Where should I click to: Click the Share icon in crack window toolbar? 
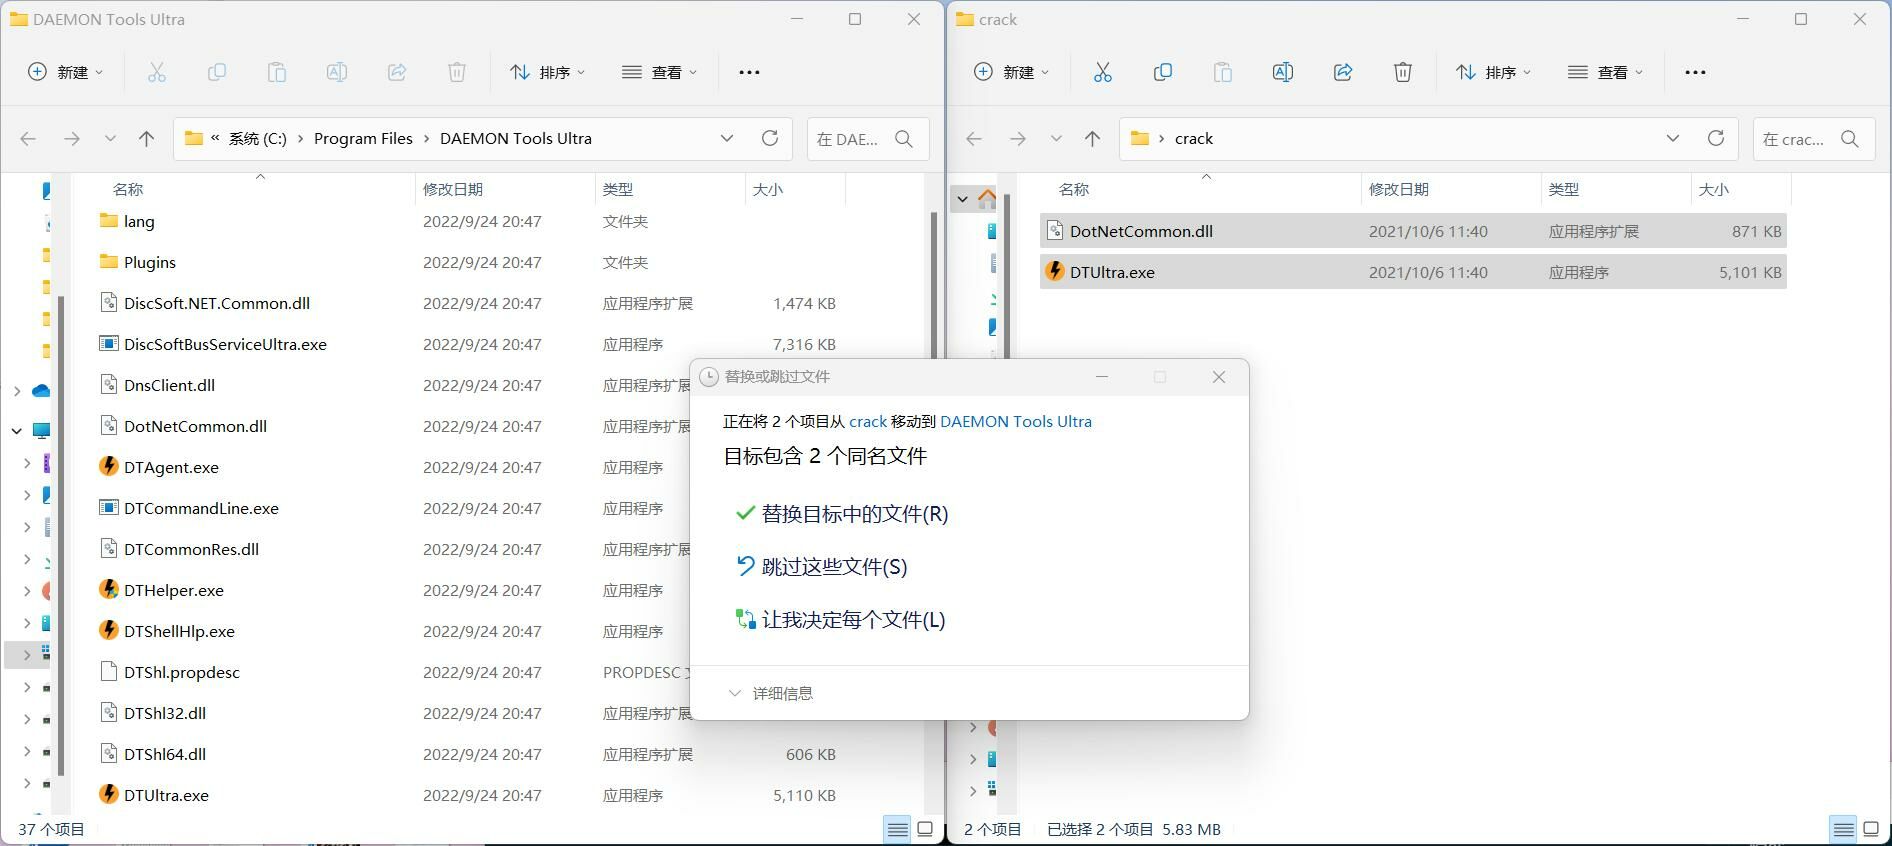point(1343,72)
